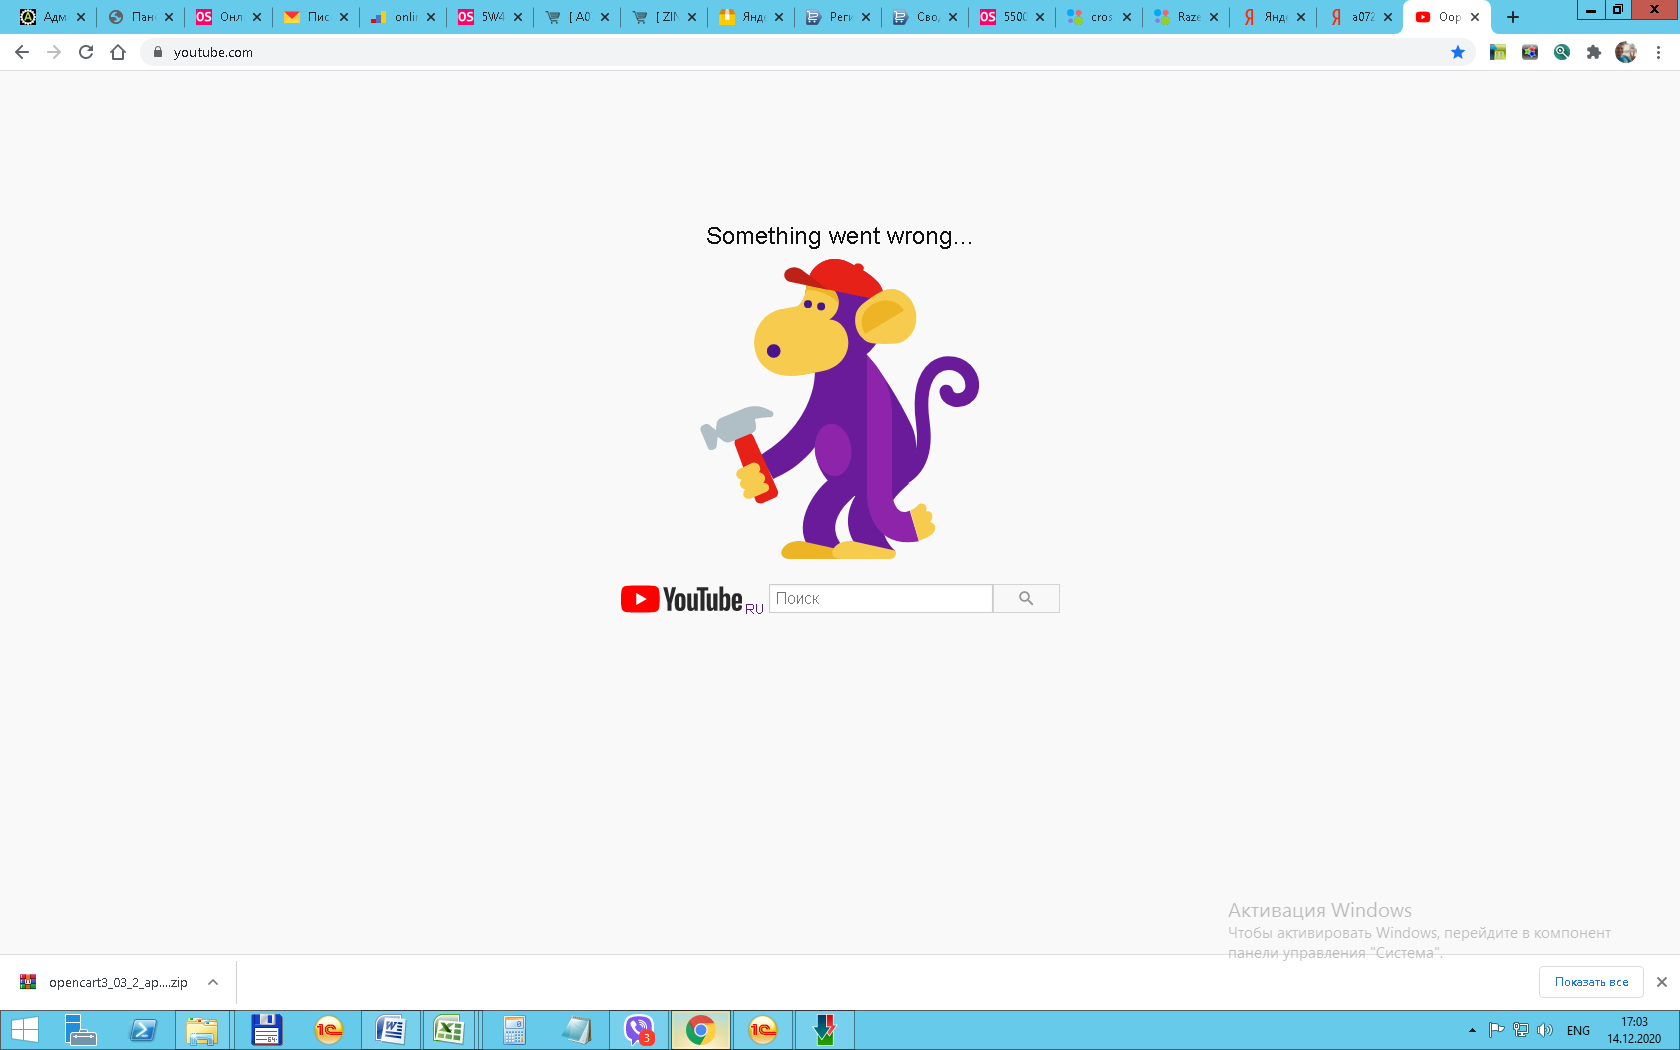Close the active YouTube 'Oop' tab
The image size is (1680, 1050).
tap(1475, 17)
